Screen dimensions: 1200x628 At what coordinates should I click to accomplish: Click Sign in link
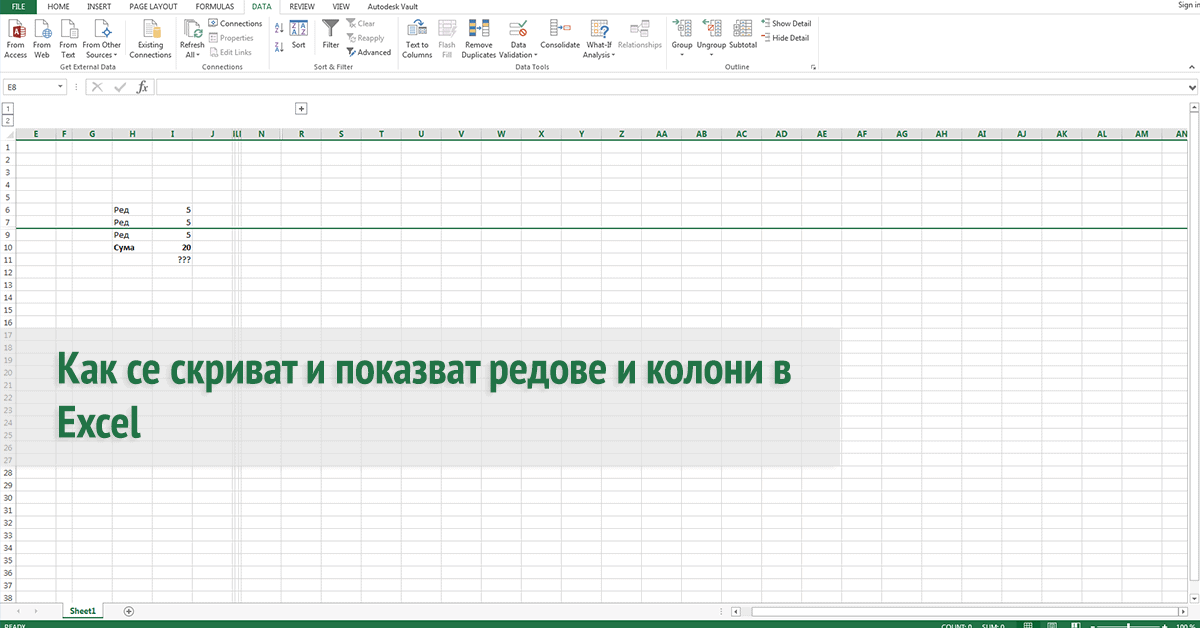pos(1188,5)
